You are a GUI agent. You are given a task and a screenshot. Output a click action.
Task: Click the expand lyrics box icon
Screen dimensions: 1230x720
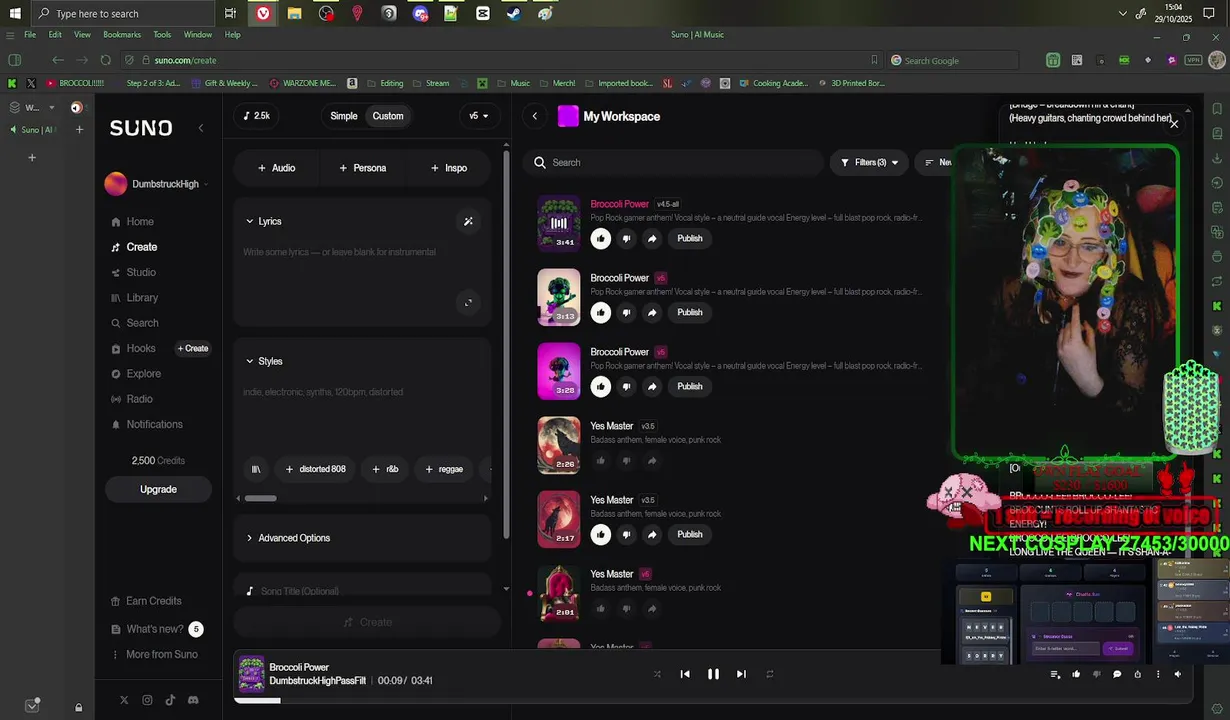click(468, 303)
